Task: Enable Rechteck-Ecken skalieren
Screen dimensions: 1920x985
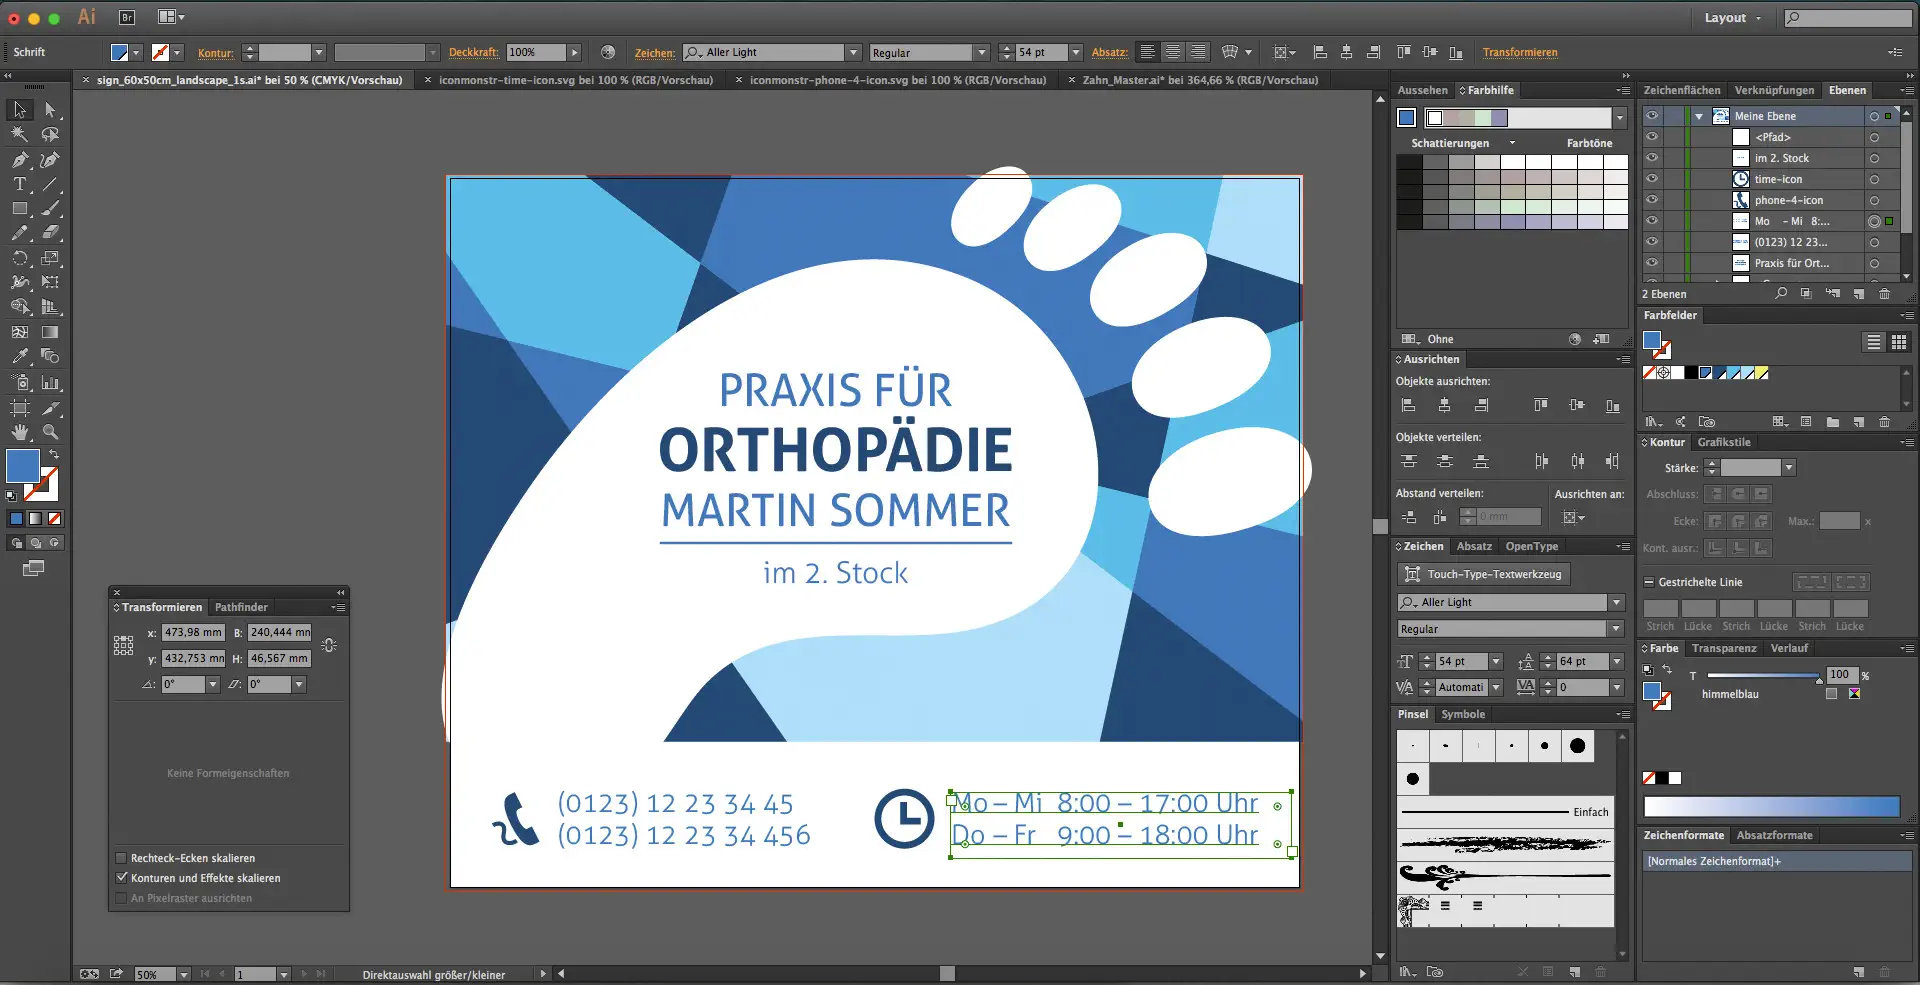Action: click(x=121, y=858)
